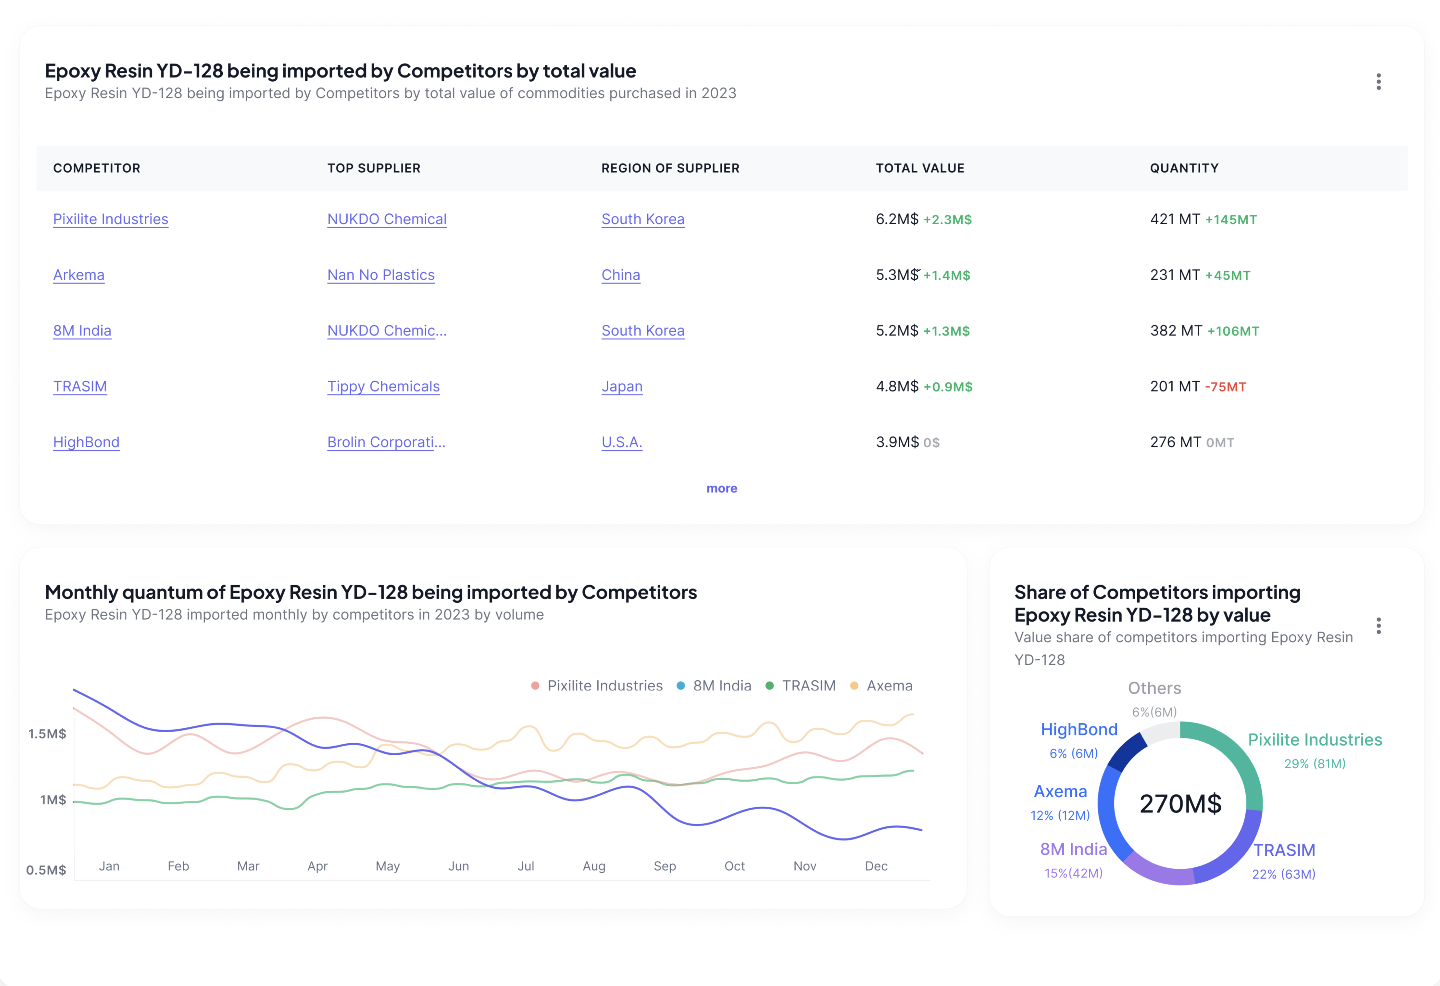The width and height of the screenshot is (1440, 986).
Task: Open the HighBond competitor link
Action: [86, 442]
